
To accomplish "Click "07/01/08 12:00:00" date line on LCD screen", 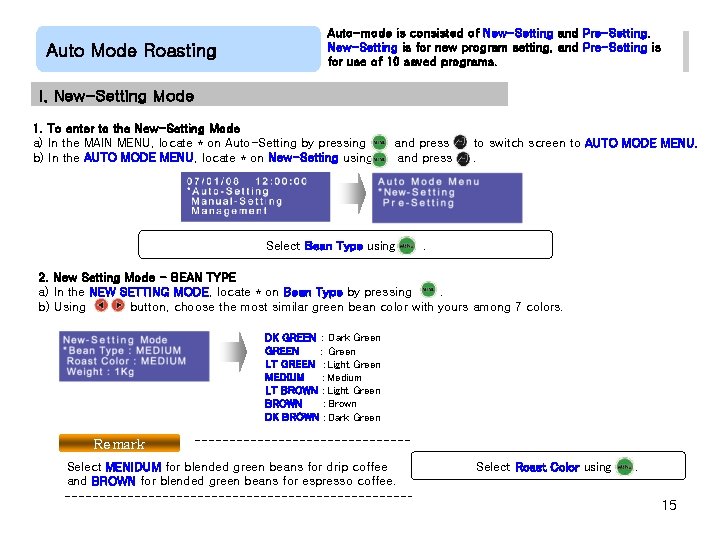I will pyautogui.click(x=247, y=181).
